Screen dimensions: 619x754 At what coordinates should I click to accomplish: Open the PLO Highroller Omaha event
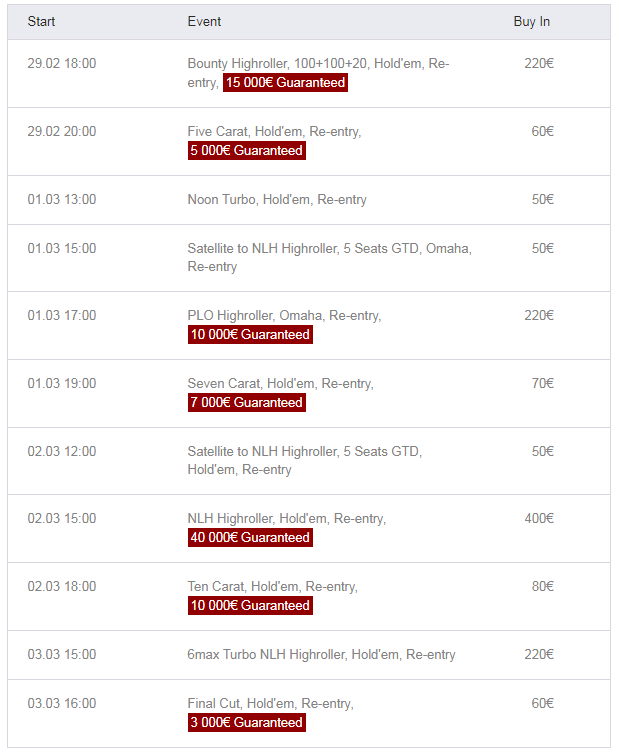tap(284, 316)
